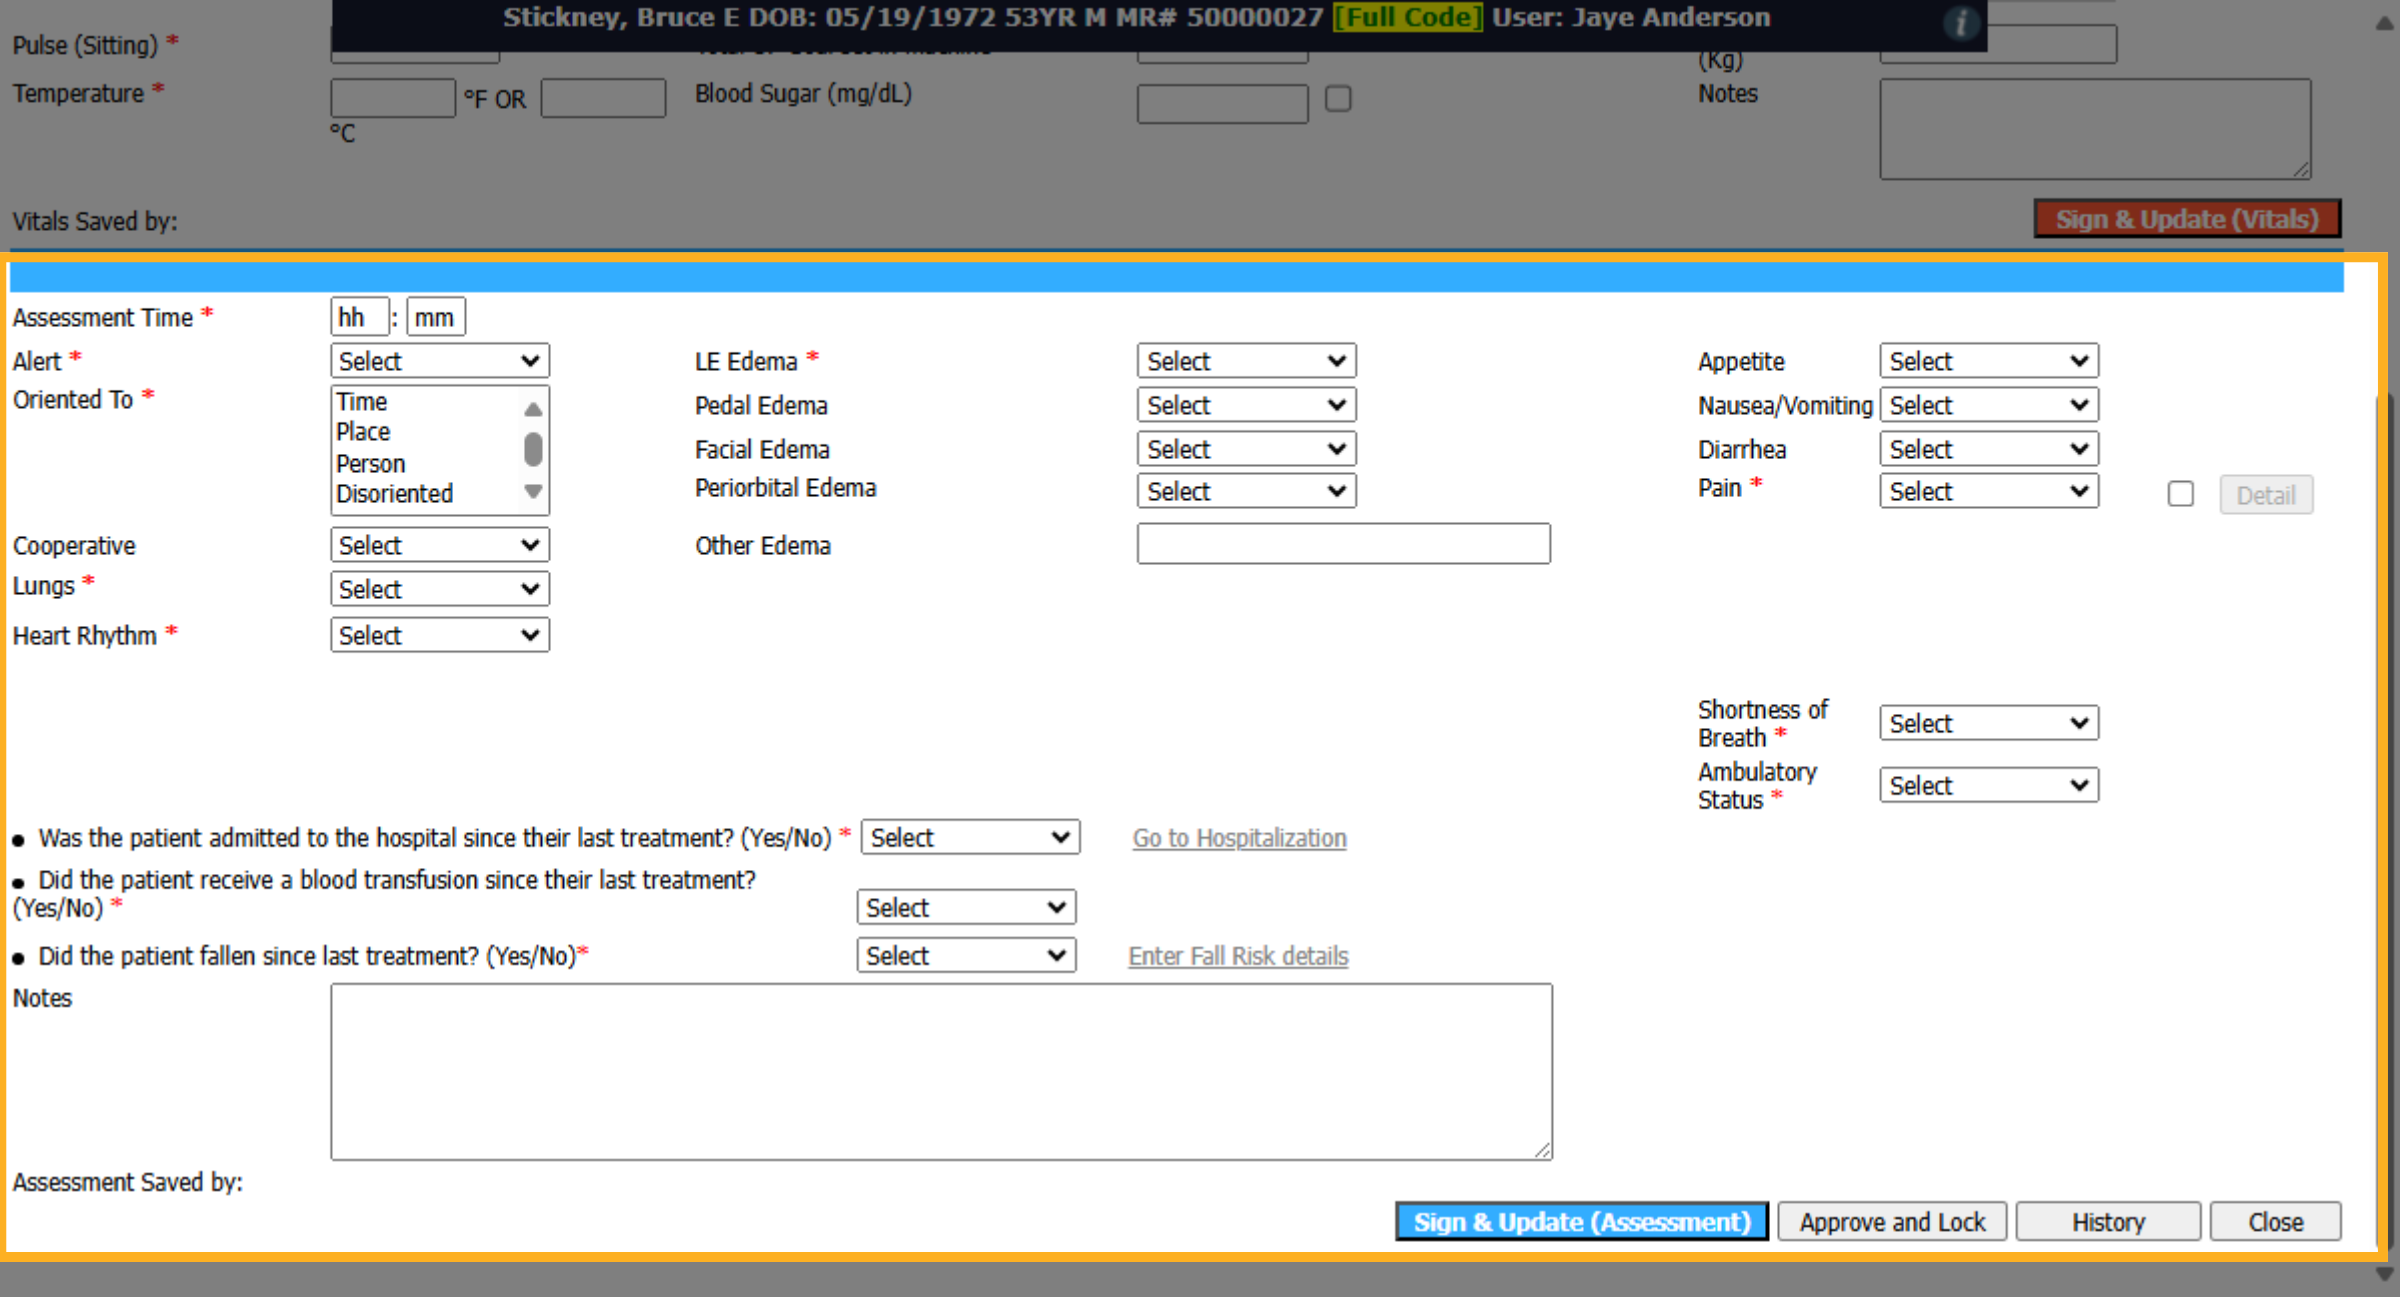
Task: Click the Pain Detail button
Action: (2266, 495)
